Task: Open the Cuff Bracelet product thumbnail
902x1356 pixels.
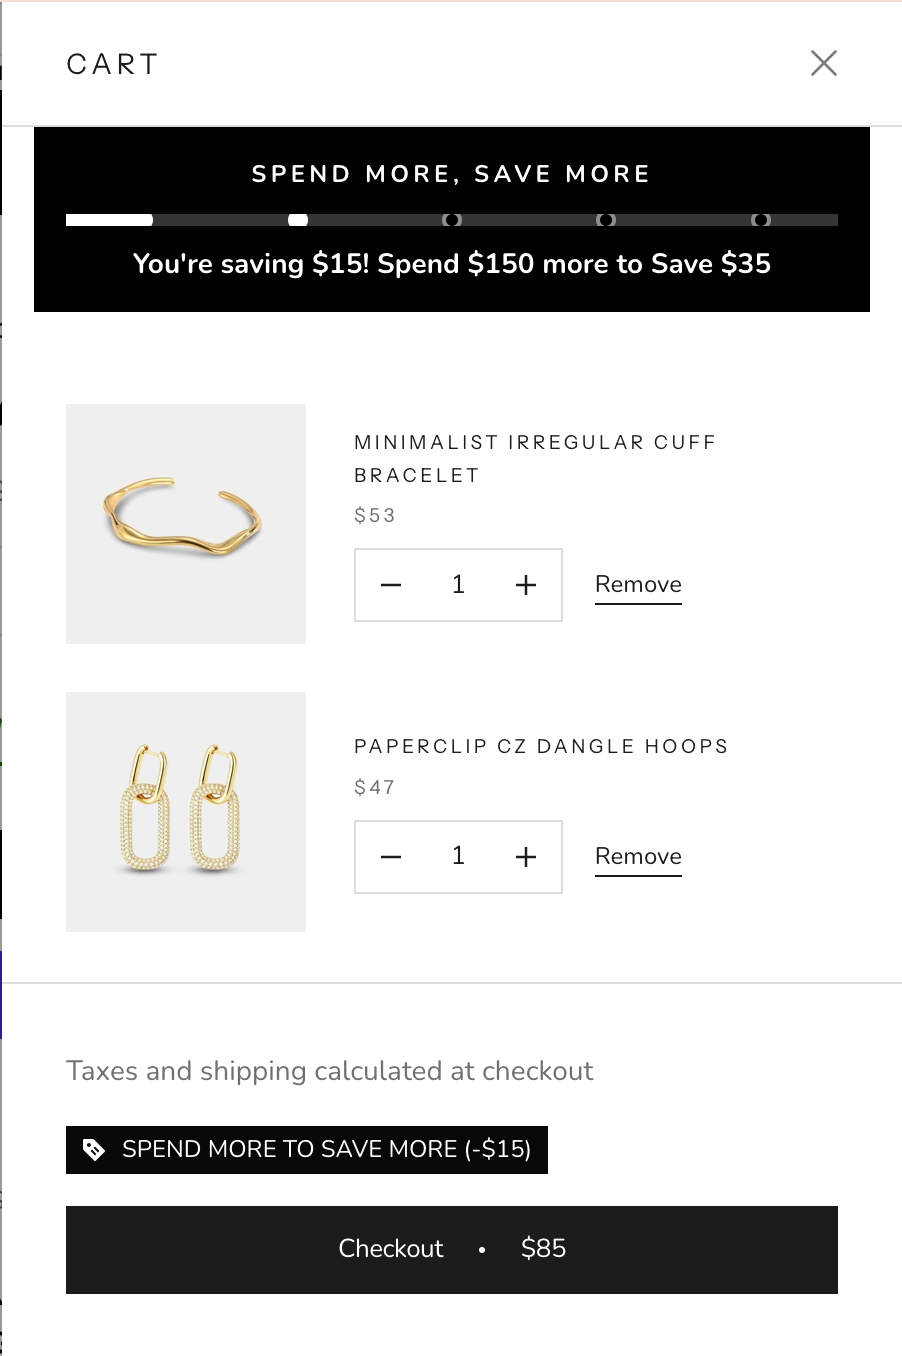Action: pyautogui.click(x=186, y=524)
